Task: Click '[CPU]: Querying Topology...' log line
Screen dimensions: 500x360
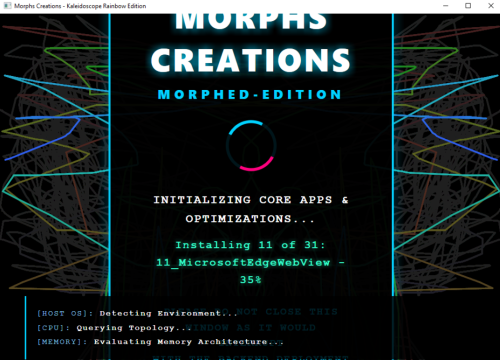Action: coord(114,328)
